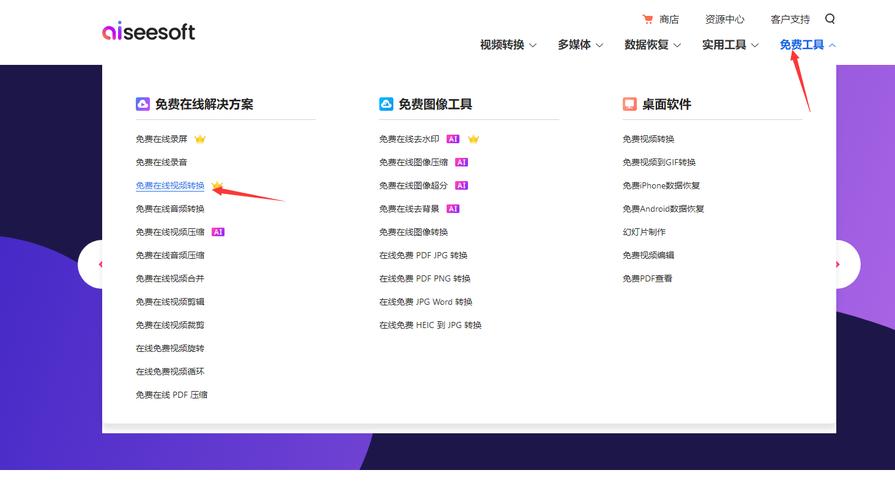
Task: Open 免费在线录屏 link
Action: [162, 139]
